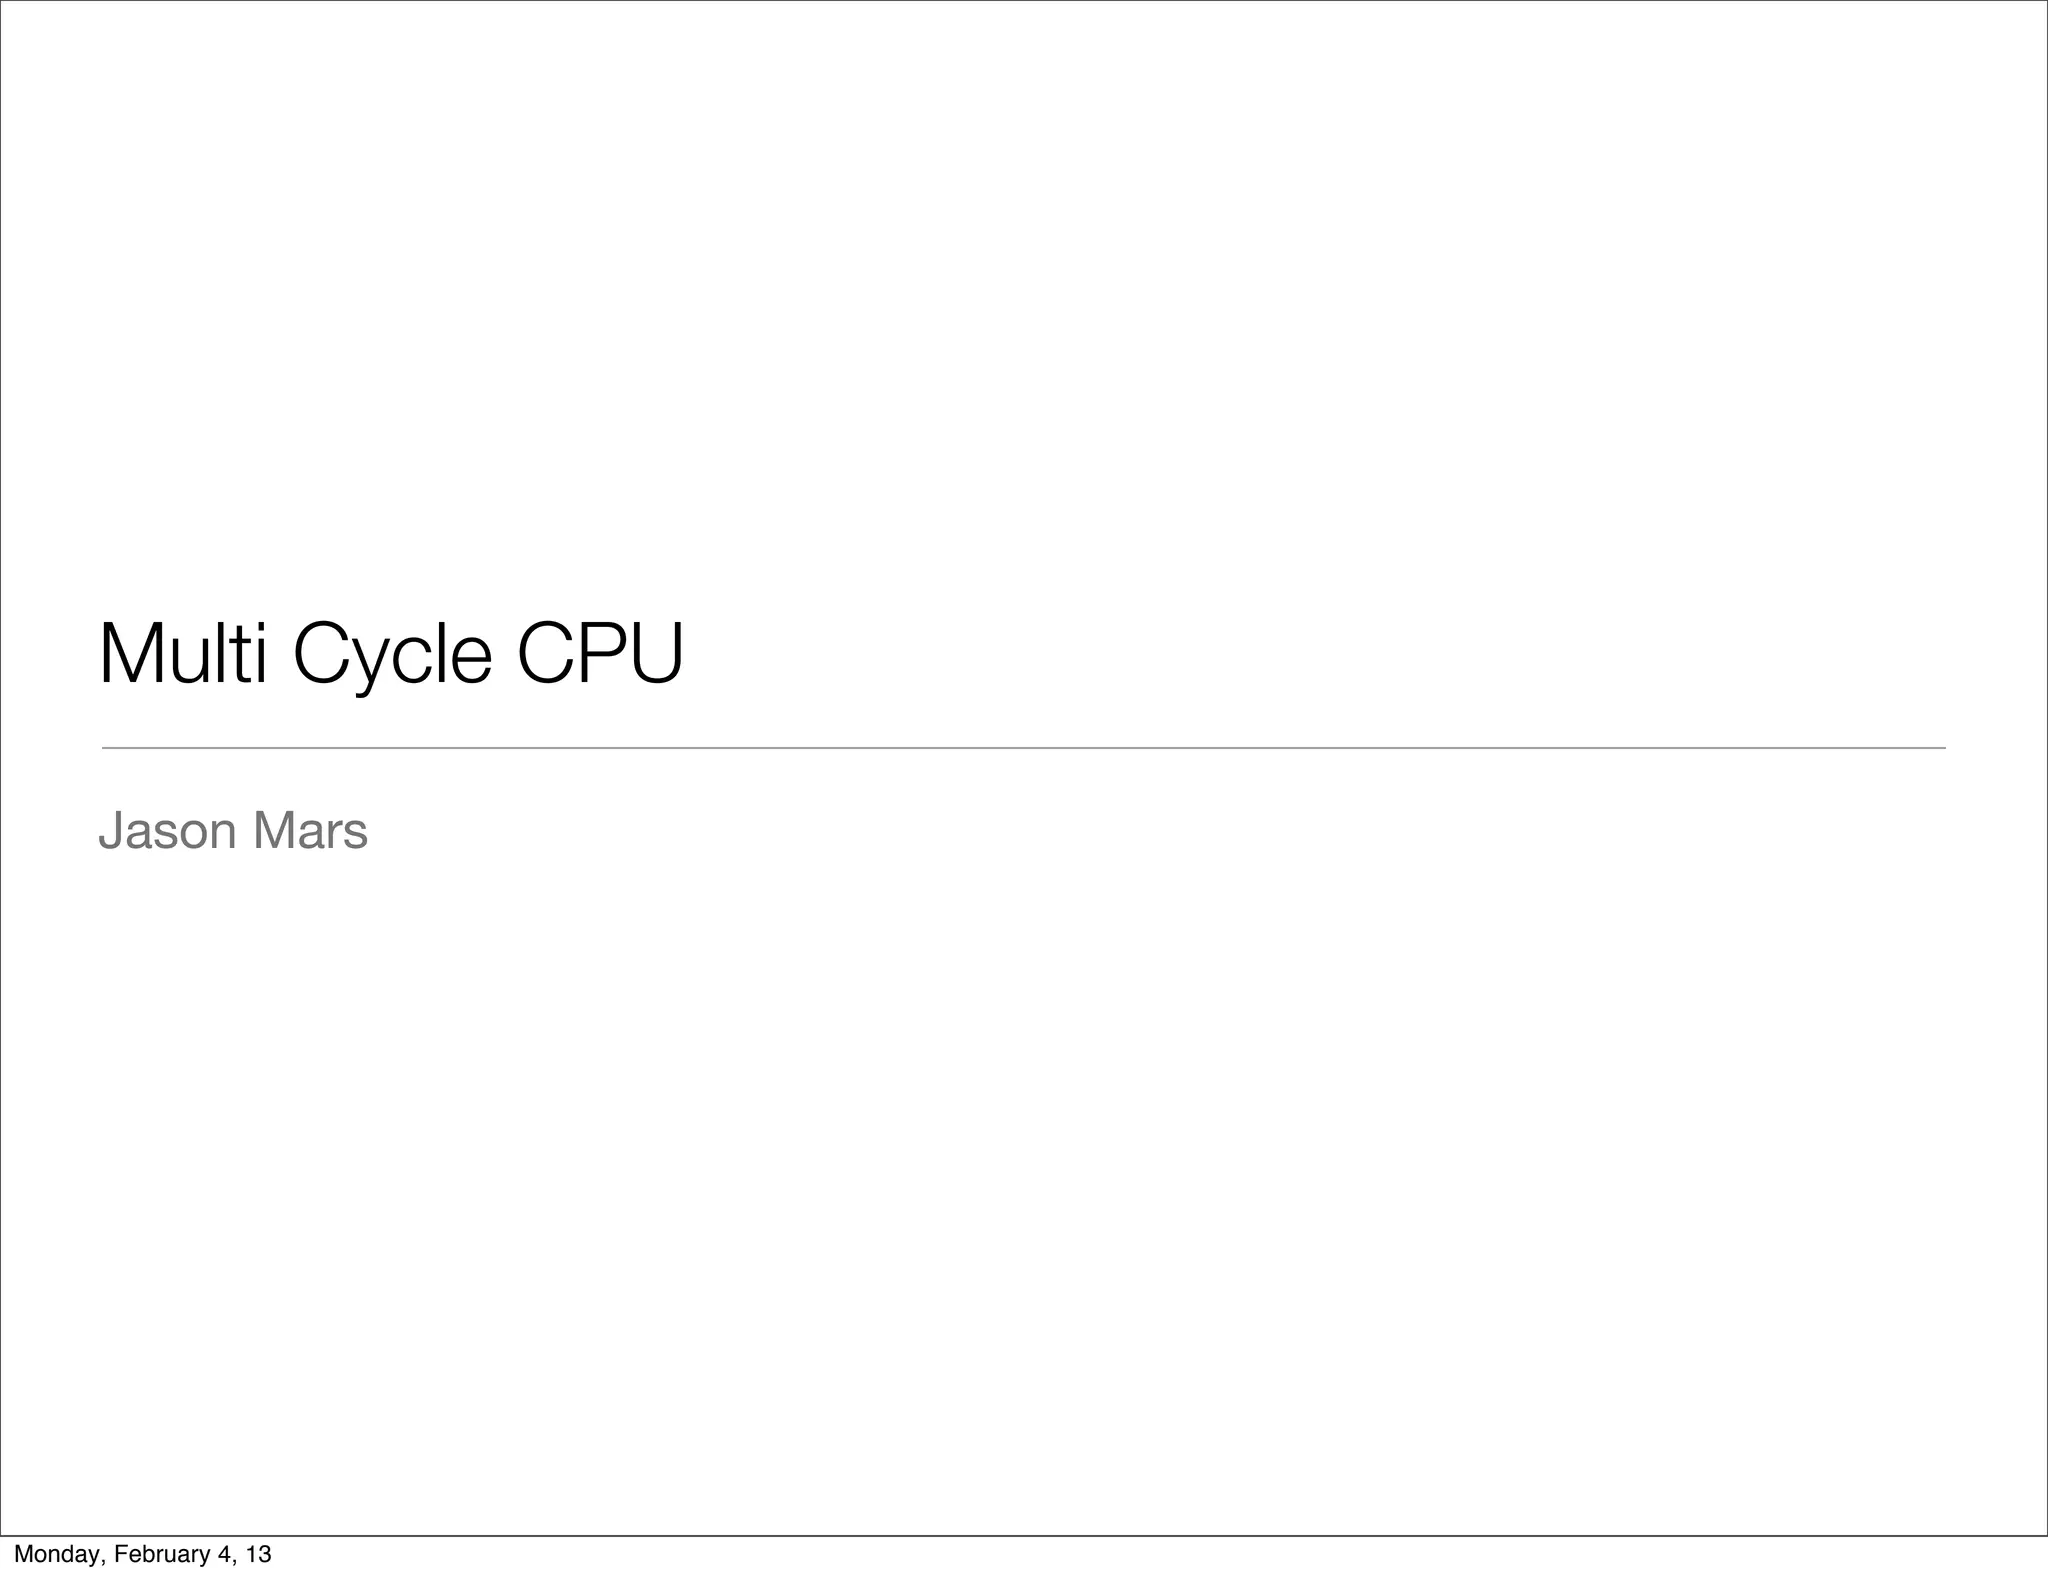Click "CPU" in the slide title
Screen dimensions: 2048x1576
pyautogui.click(x=599, y=655)
